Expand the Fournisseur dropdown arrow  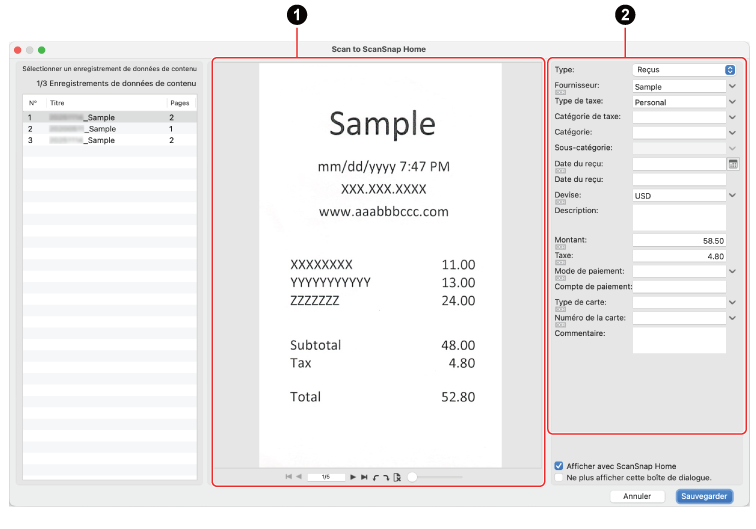click(x=733, y=86)
